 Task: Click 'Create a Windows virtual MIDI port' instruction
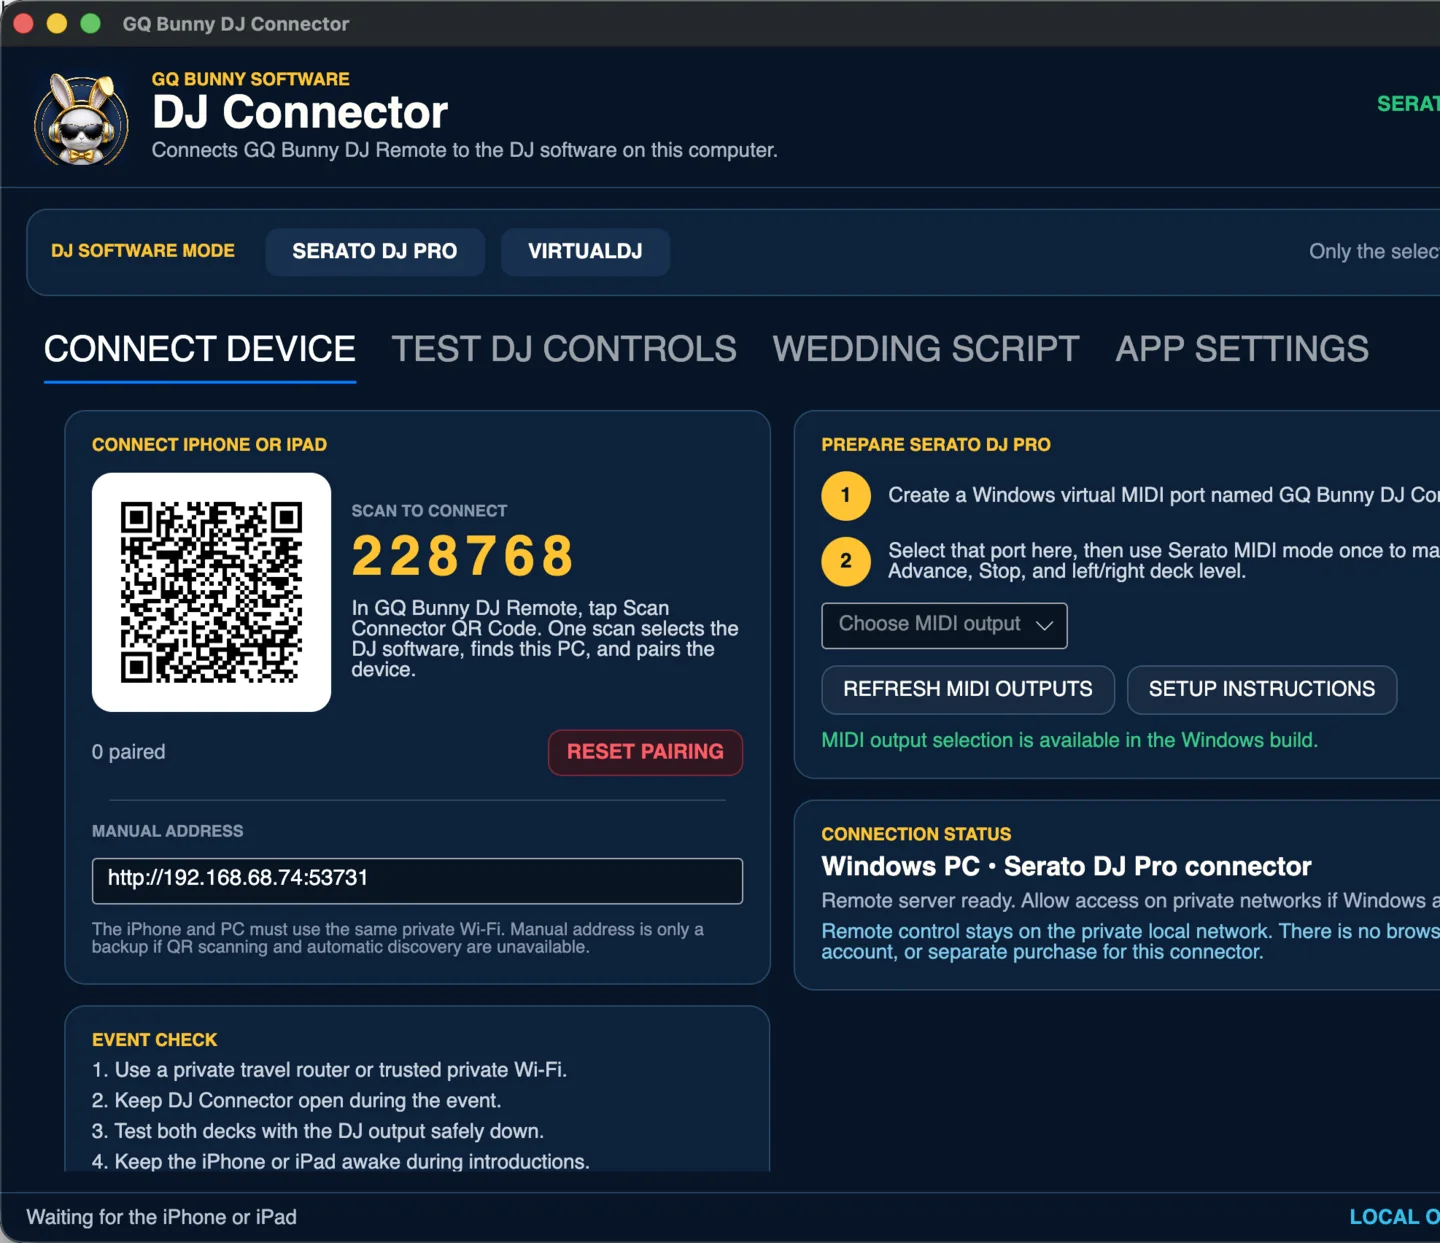(1164, 496)
